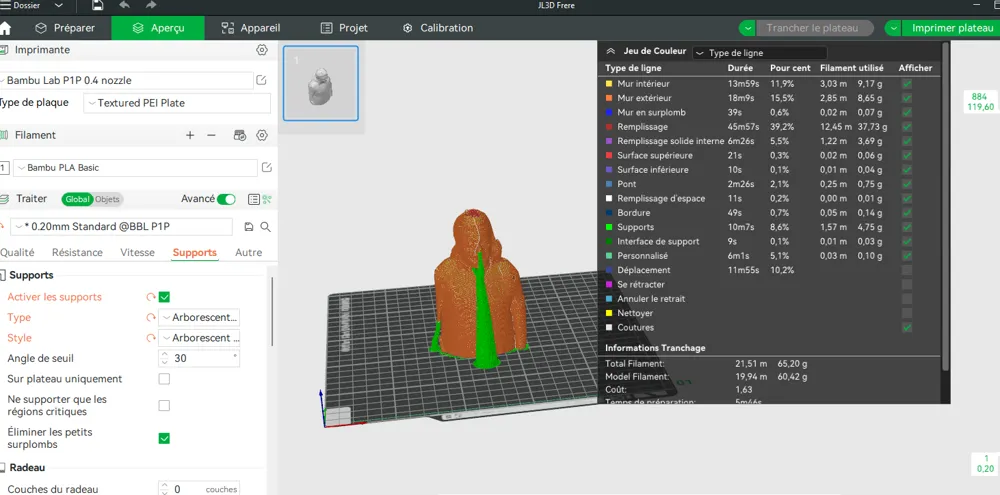Check Sur plateau uniquement checkbox
1000x495 pixels.
click(164, 379)
